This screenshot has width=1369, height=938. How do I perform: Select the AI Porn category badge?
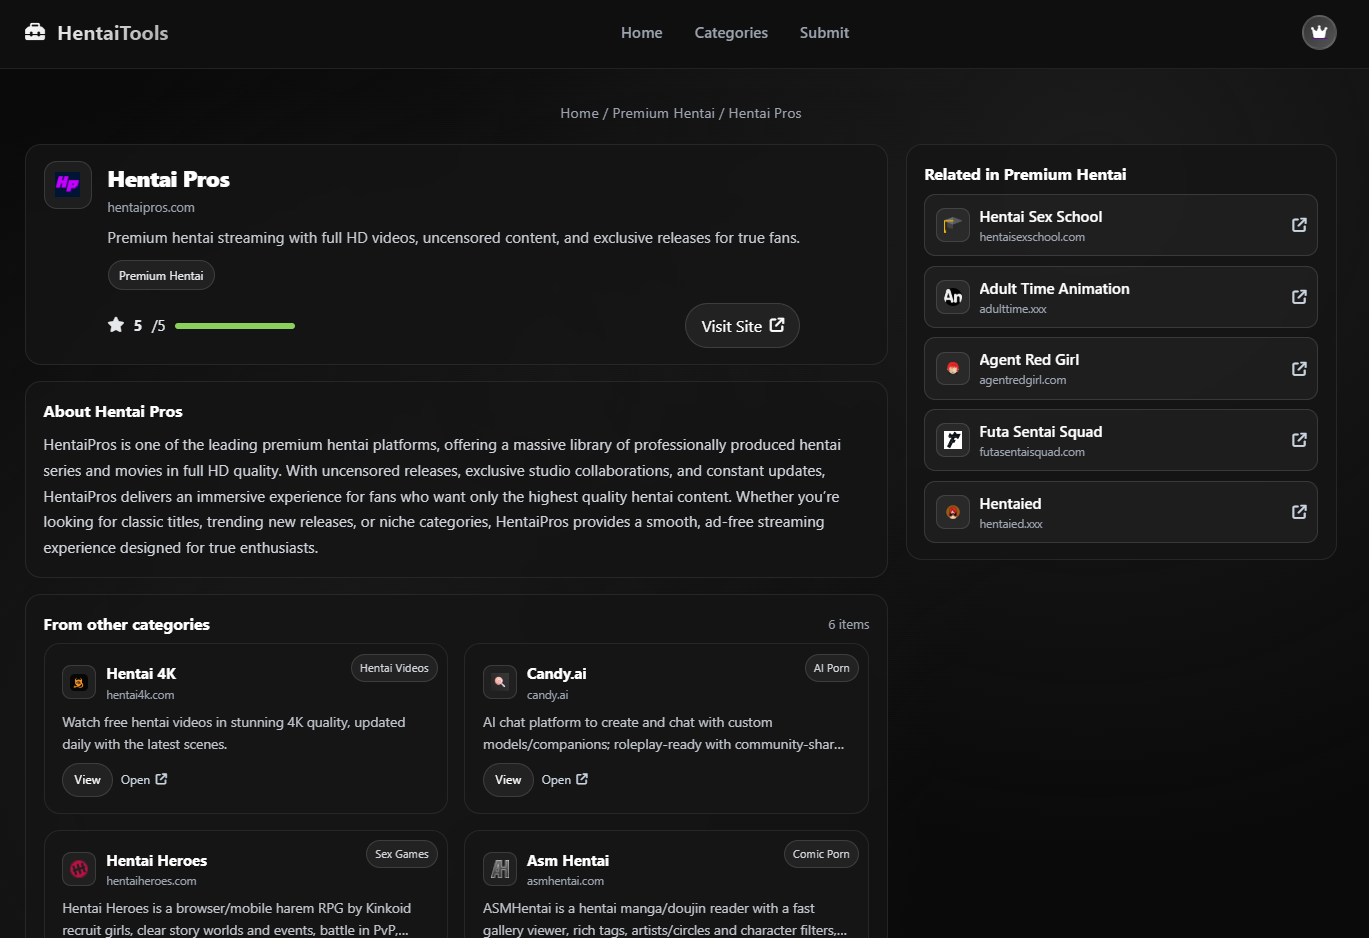pyautogui.click(x=831, y=668)
